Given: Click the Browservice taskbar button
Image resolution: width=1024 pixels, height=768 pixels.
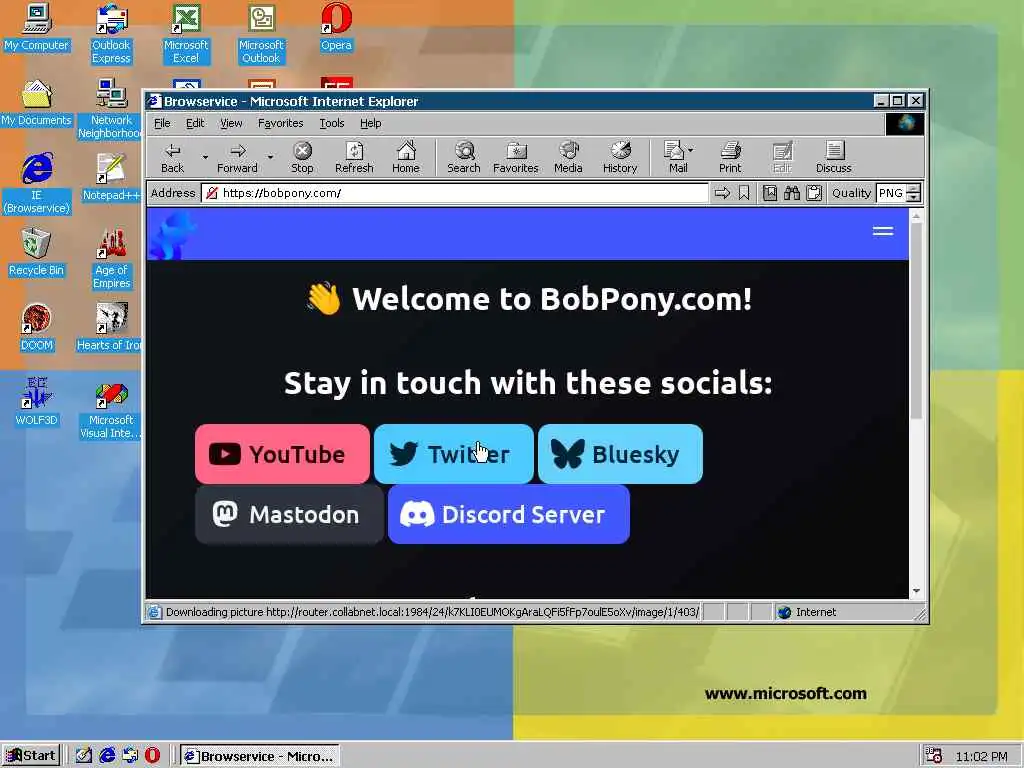Looking at the screenshot, I should pyautogui.click(x=259, y=756).
